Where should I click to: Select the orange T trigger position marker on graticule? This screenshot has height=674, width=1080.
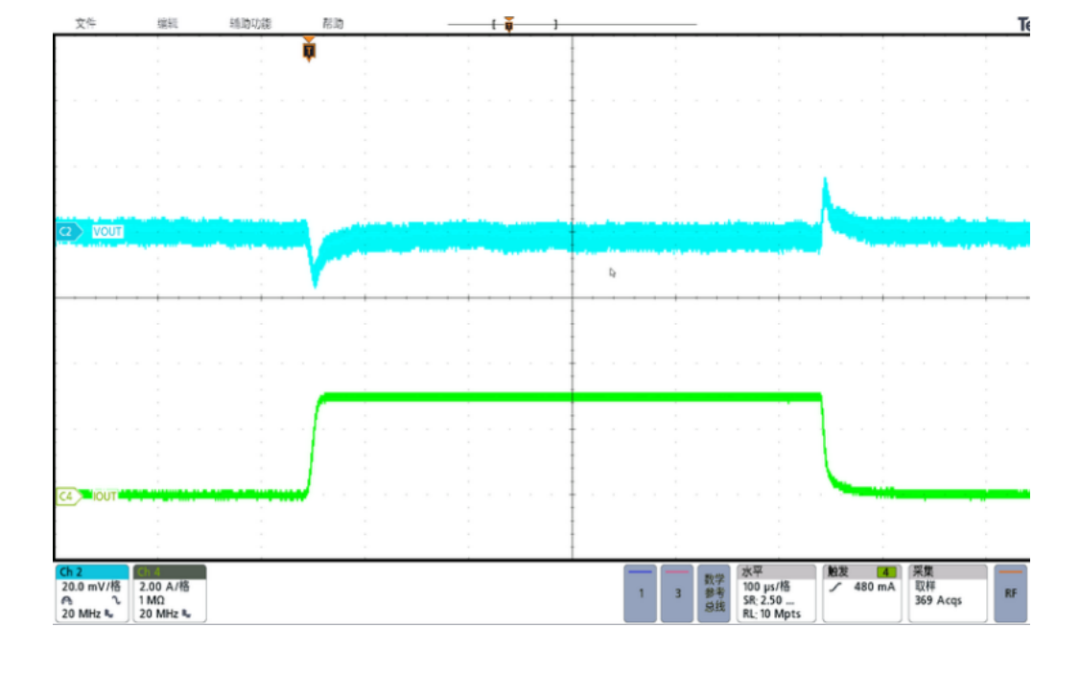(309, 49)
